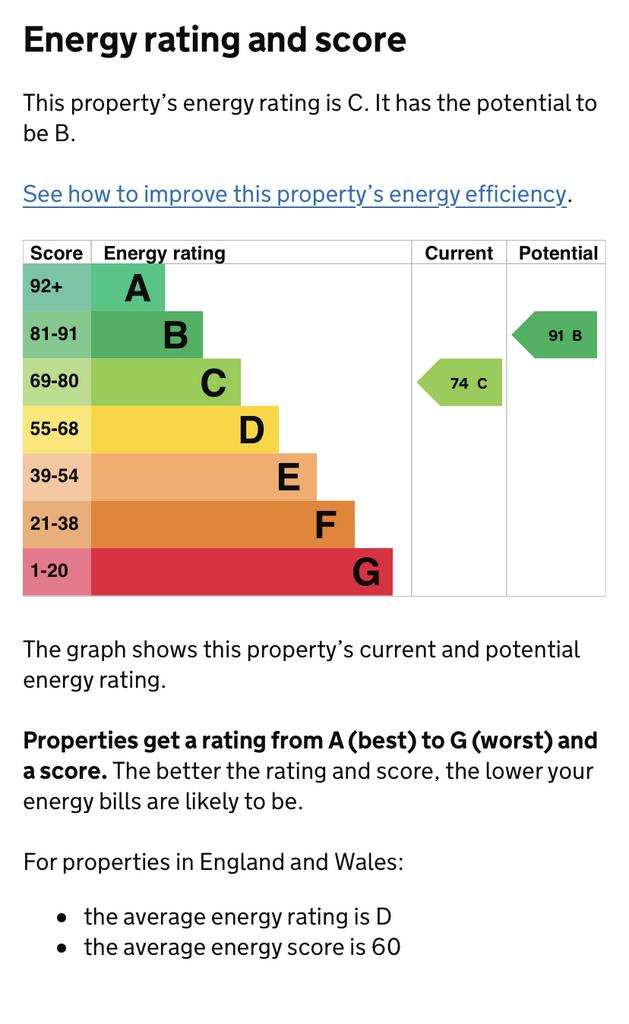This screenshot has height=1024, width=629.
Task: Select the red G rating bar
Action: pos(242,571)
